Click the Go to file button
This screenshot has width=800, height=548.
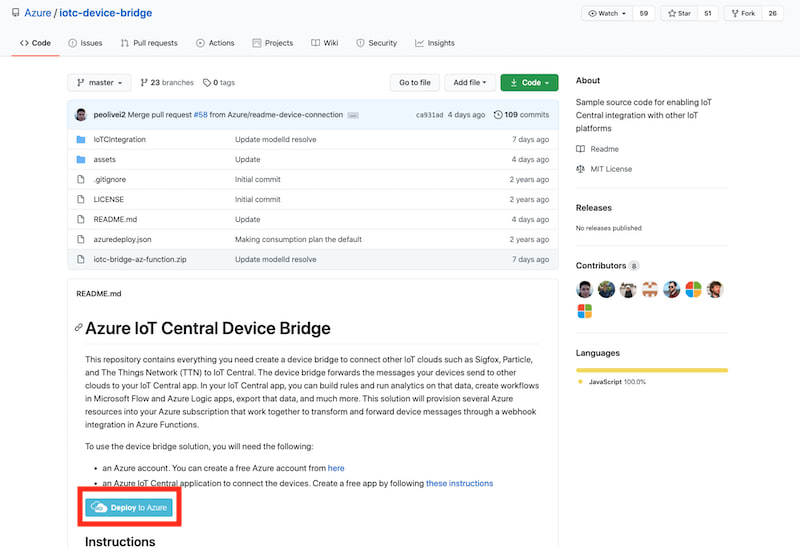pos(415,82)
